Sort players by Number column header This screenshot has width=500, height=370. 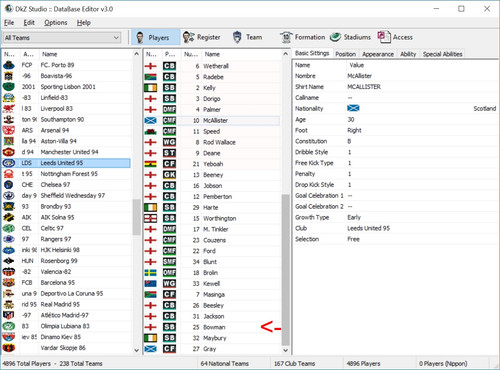(191, 54)
